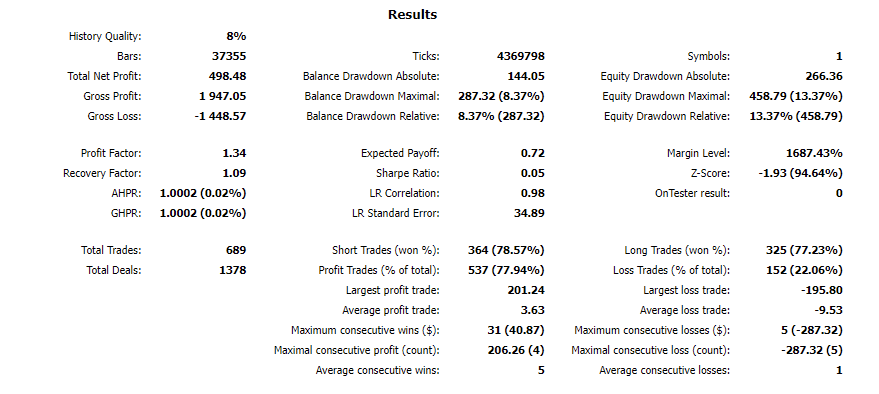879x394 pixels.
Task: Select the Largest loss trade value -195.80
Action: [x=822, y=290]
